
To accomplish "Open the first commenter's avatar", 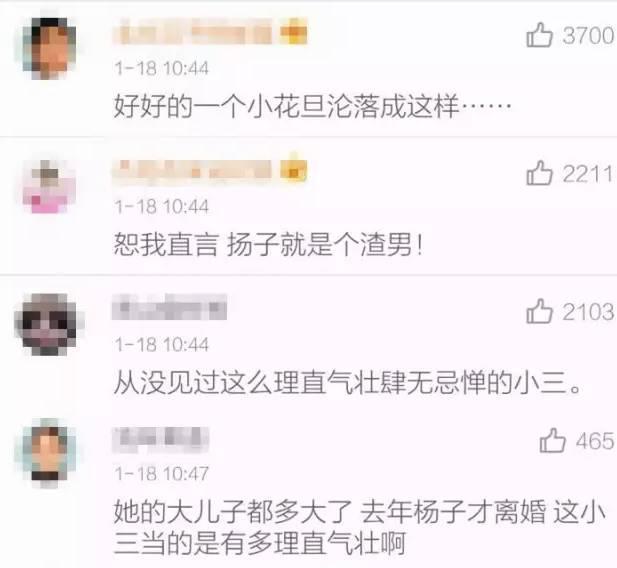I will [x=49, y=48].
